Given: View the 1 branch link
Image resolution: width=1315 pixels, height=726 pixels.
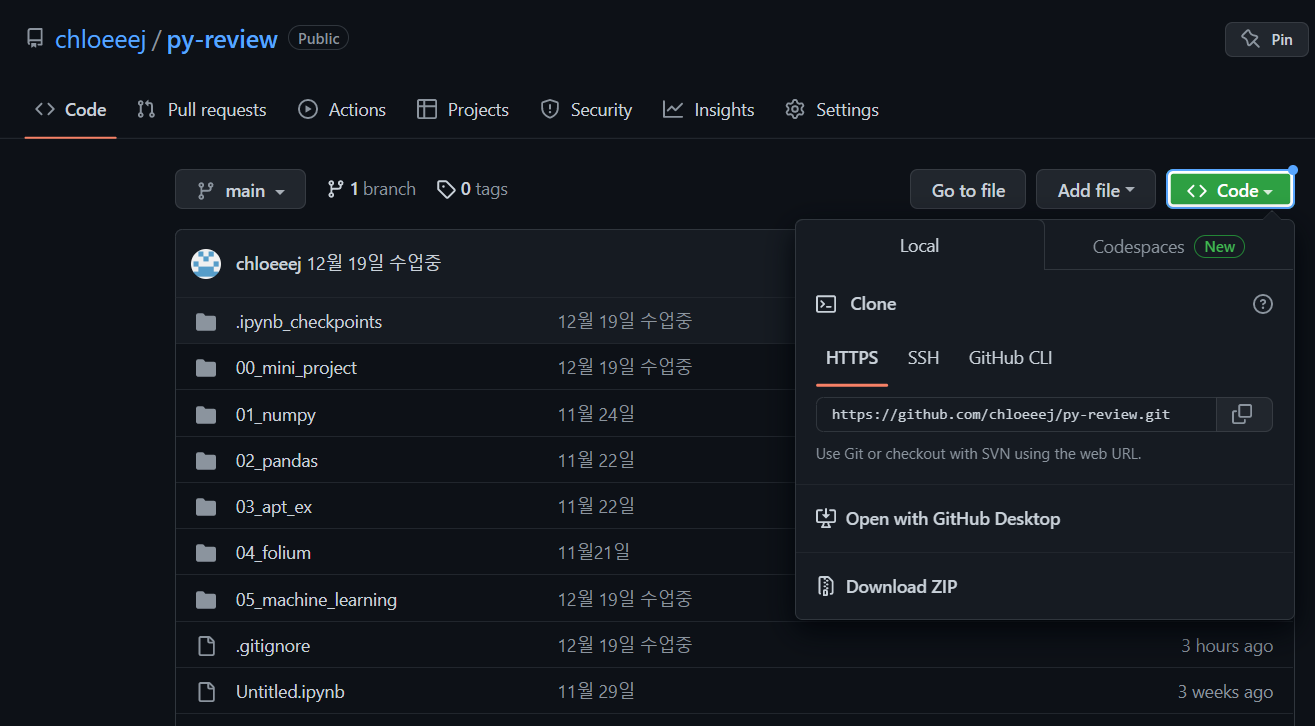Looking at the screenshot, I should pos(371,189).
